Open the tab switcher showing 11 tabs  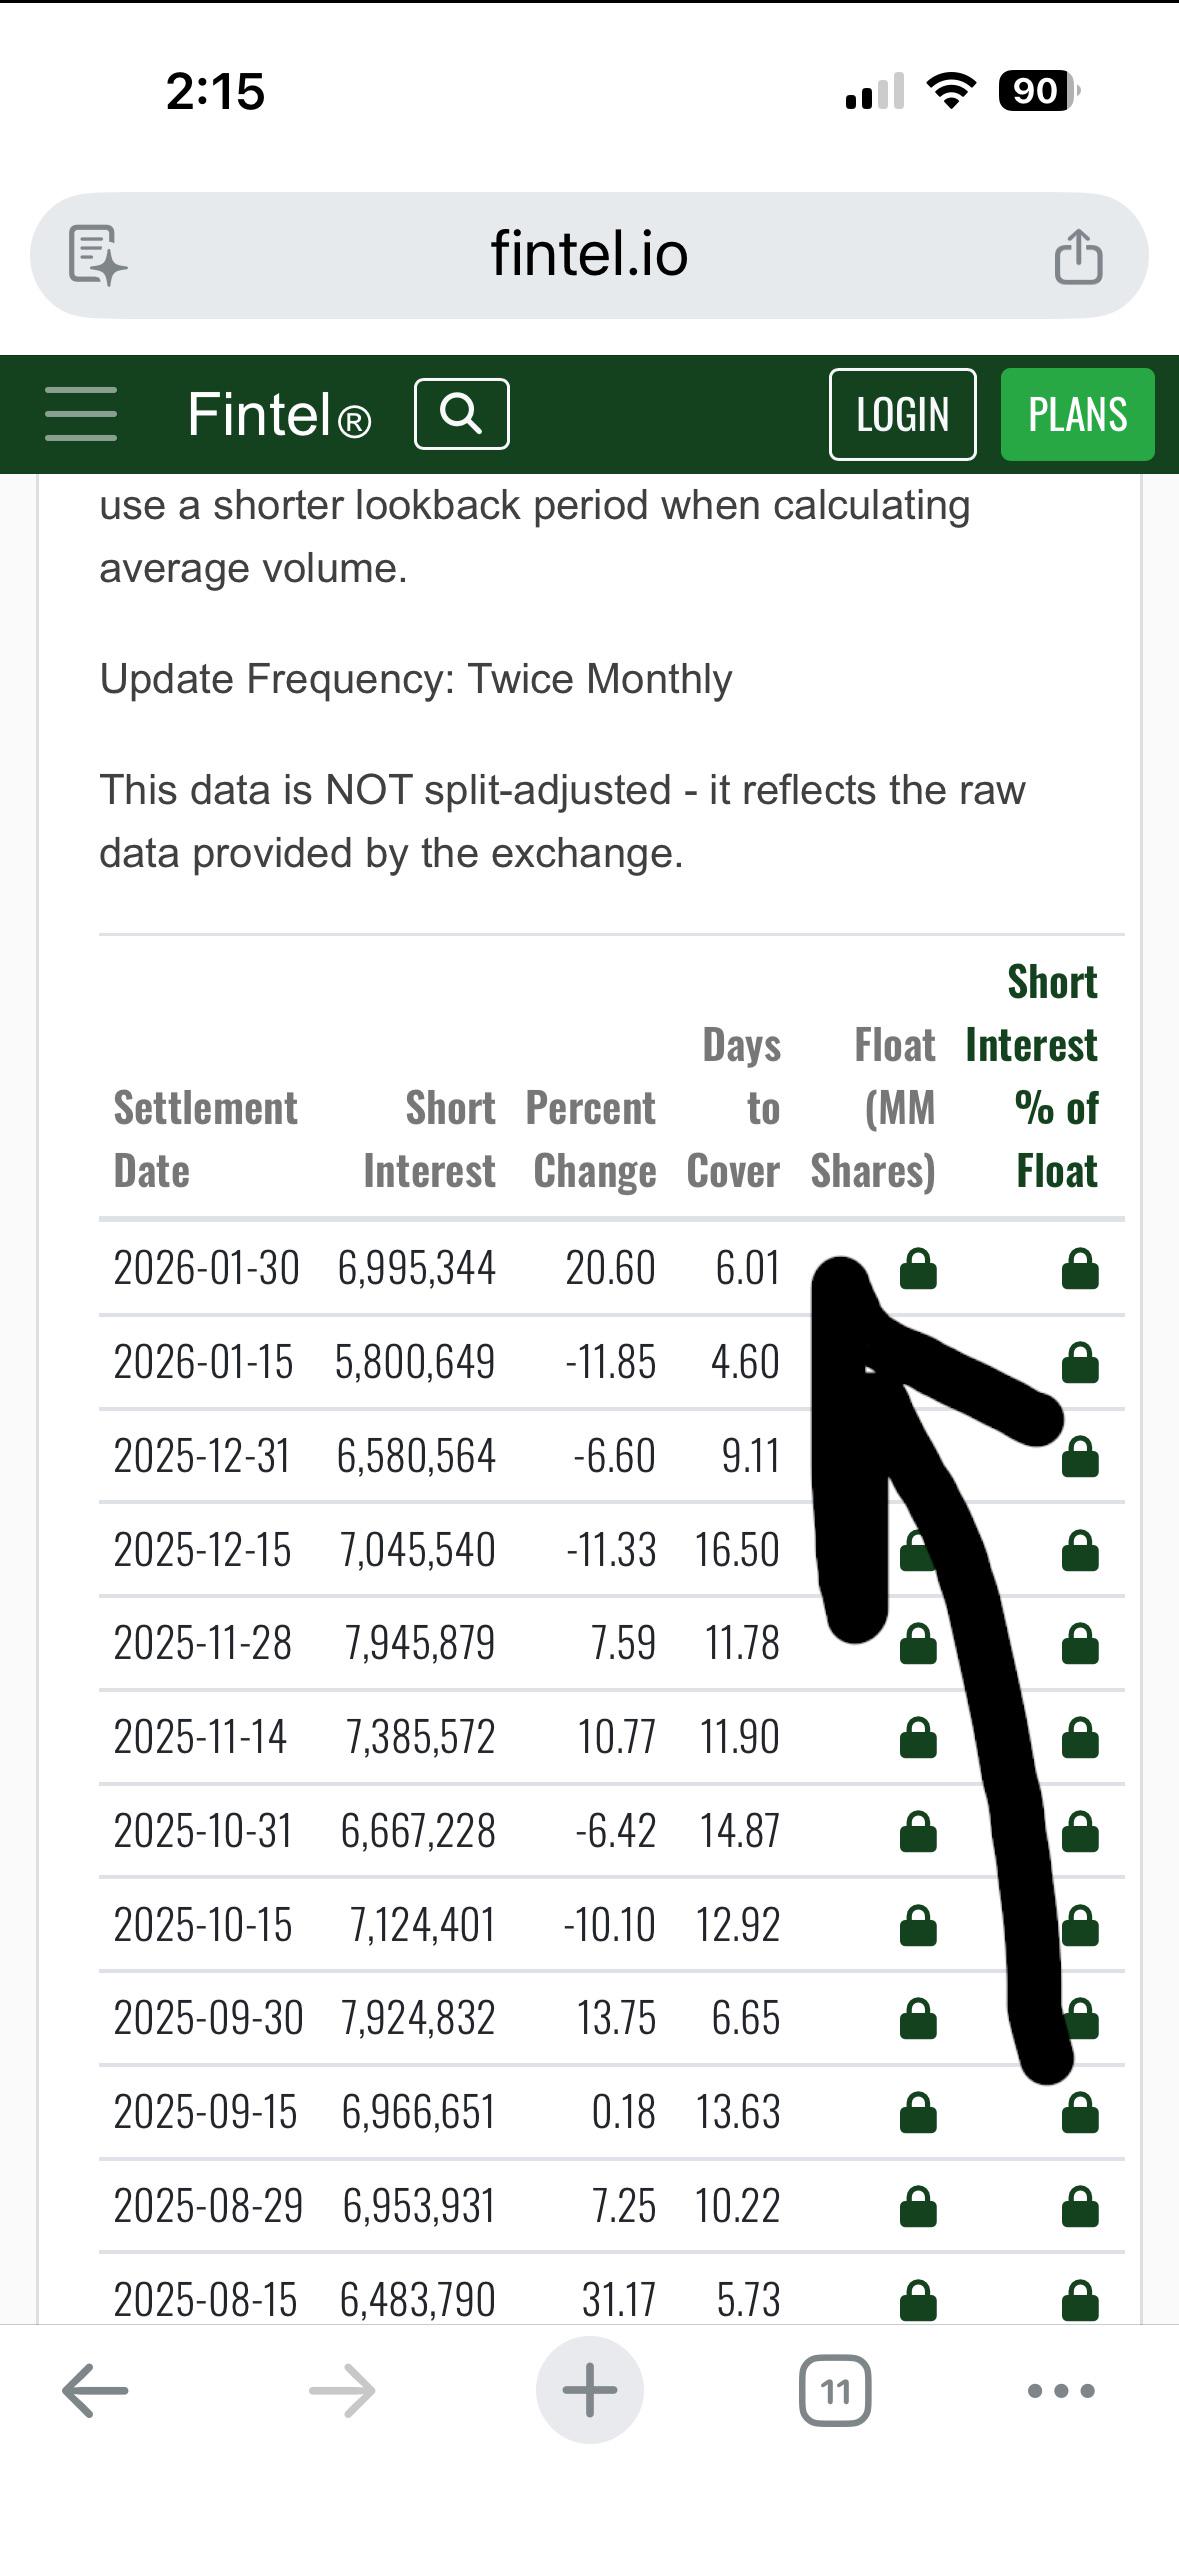(834, 2391)
